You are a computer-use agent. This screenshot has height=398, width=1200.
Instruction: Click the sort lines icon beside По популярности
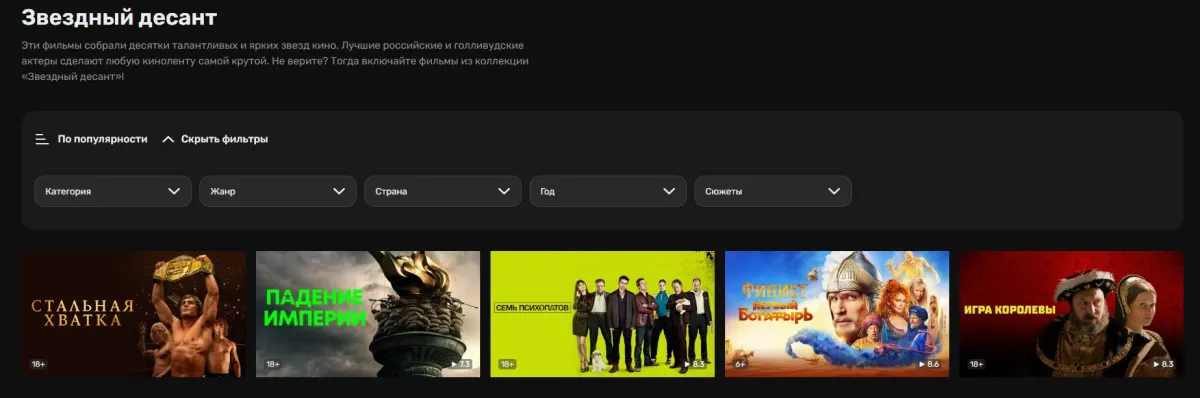coord(42,139)
